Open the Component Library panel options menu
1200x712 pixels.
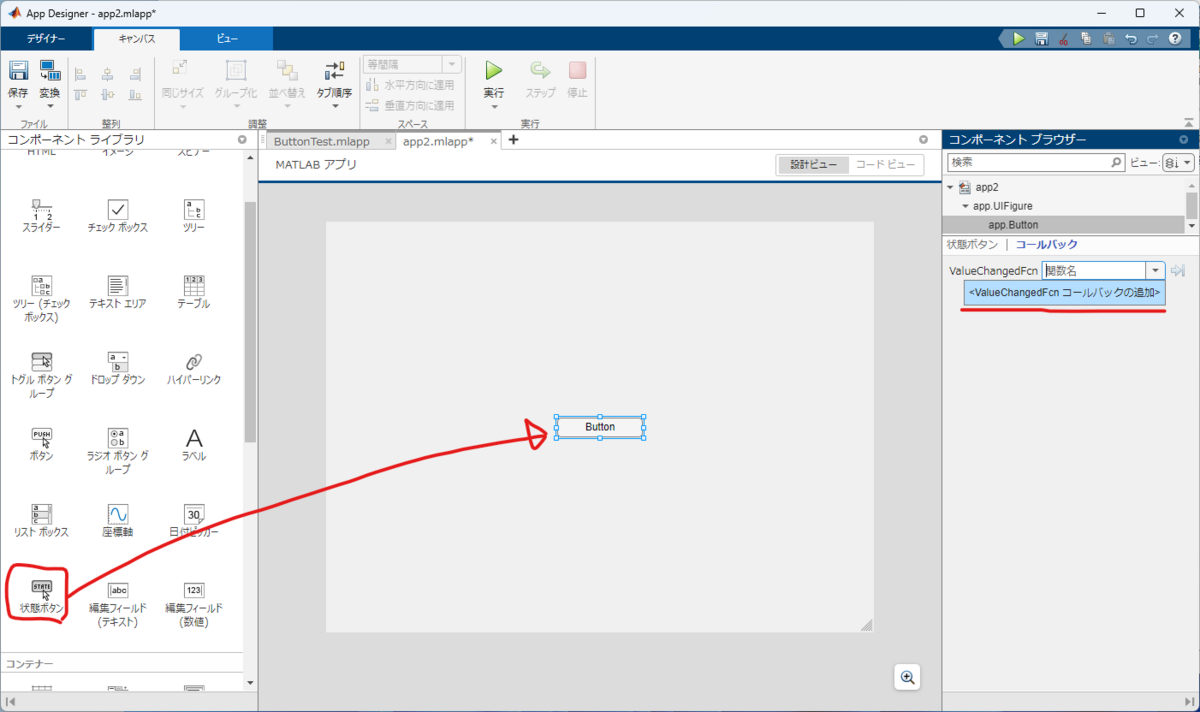[242, 140]
